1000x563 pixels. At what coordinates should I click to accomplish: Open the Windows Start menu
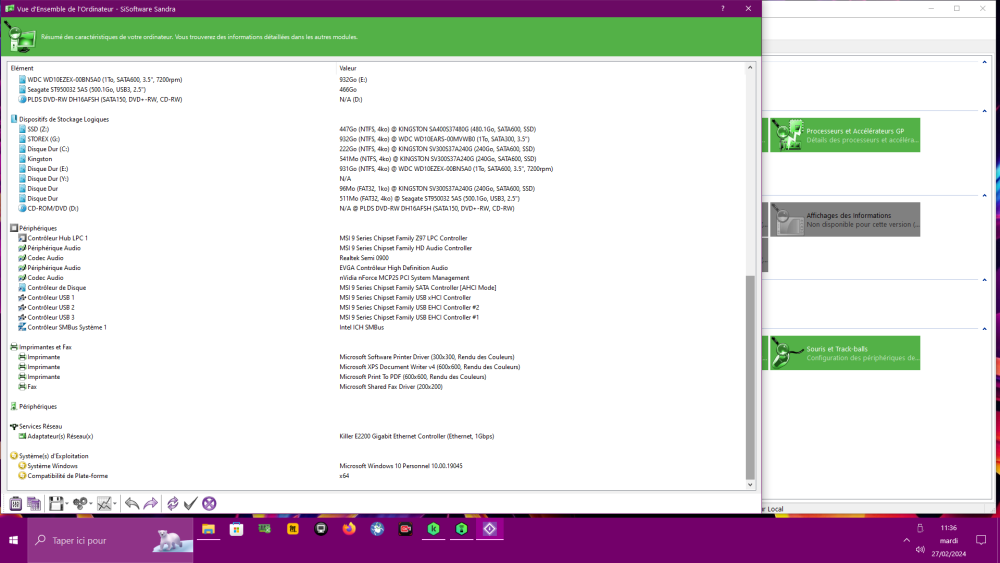[13, 540]
